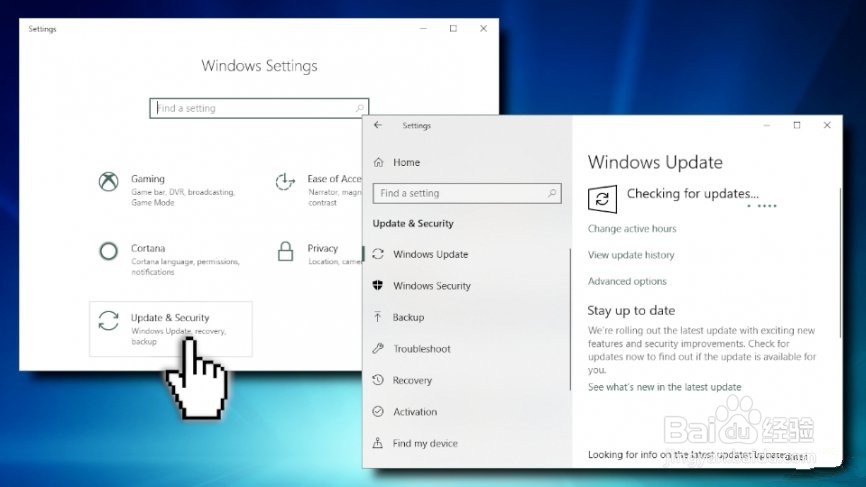866x487 pixels.
Task: Focus Find a setting field in Windows Settings
Action: tap(259, 108)
